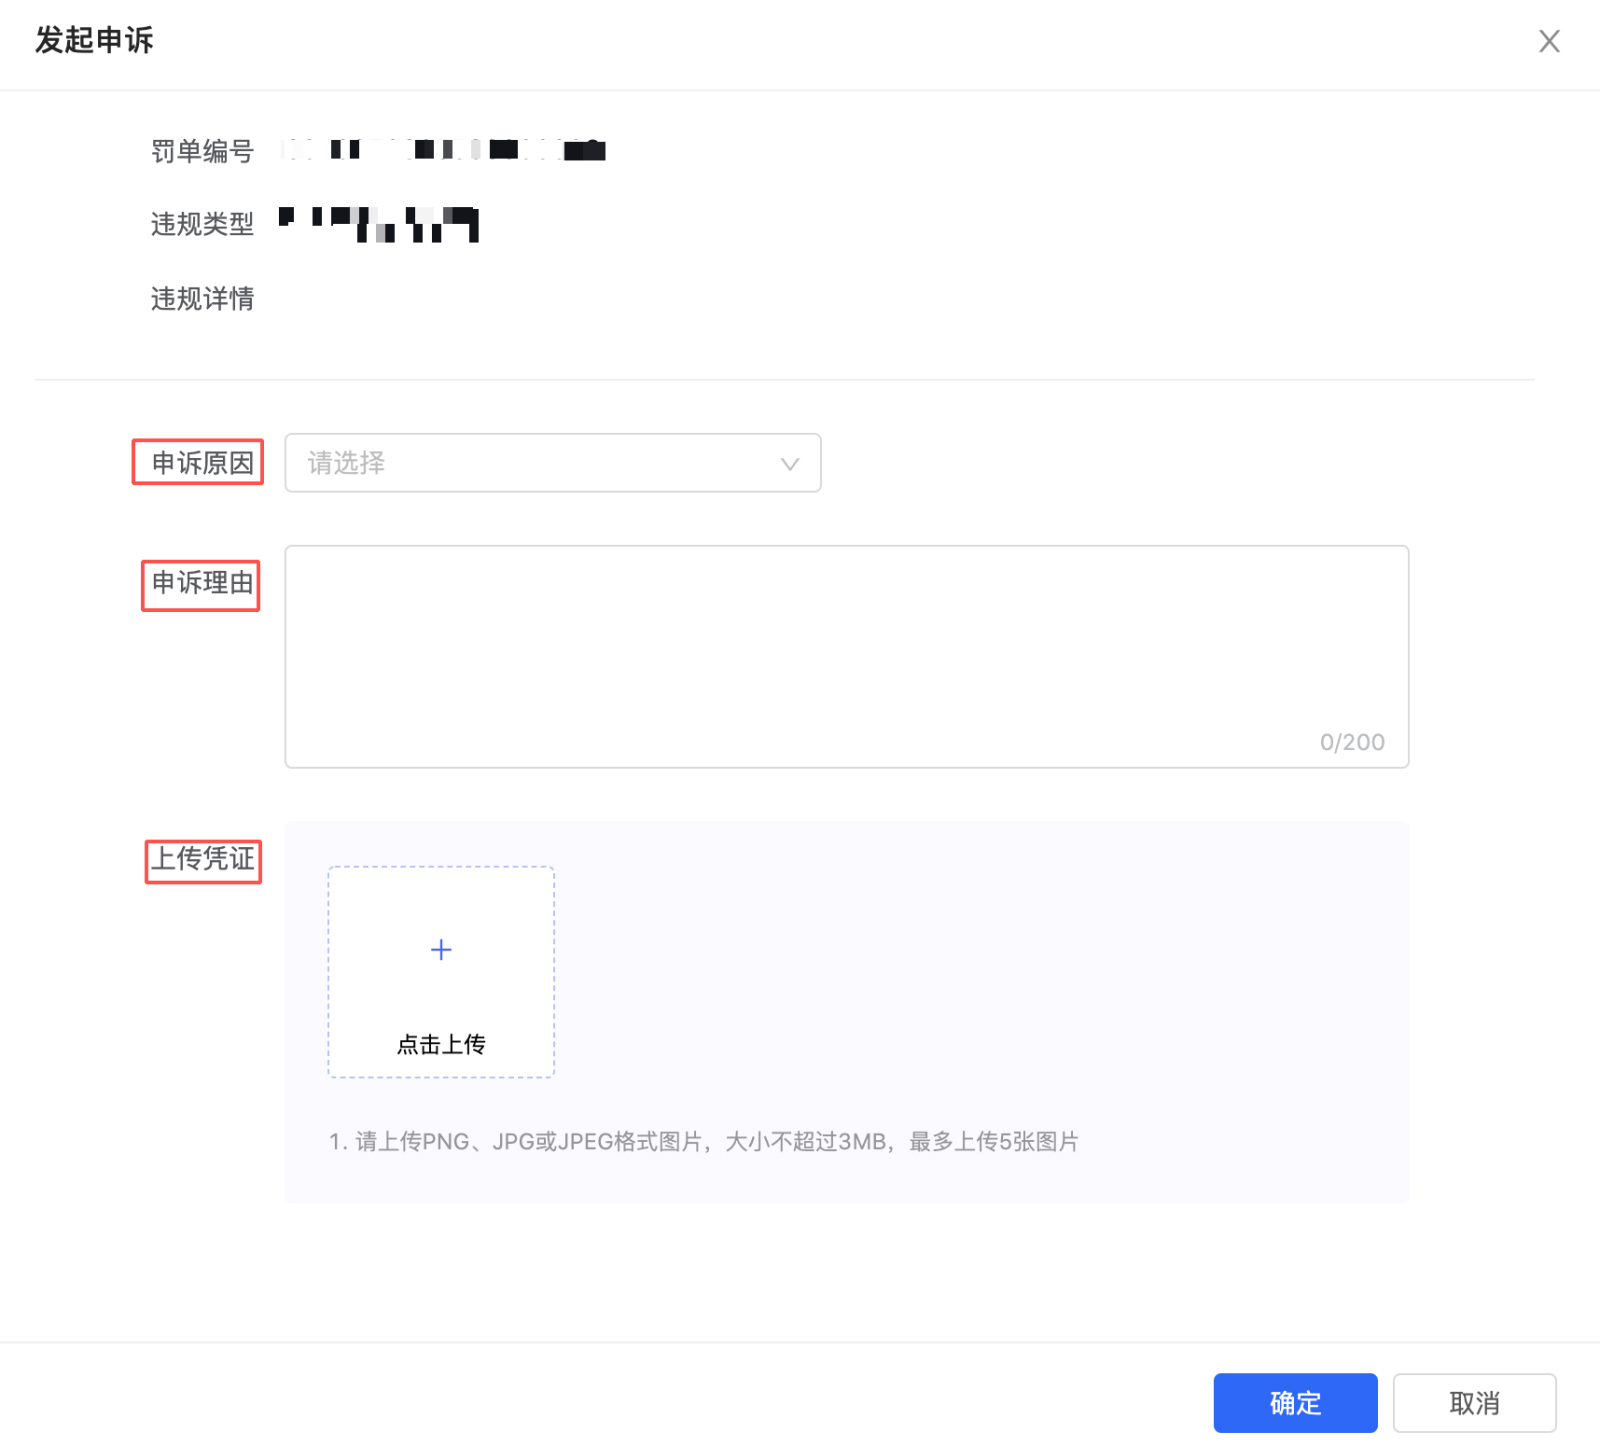Viewport: 1600px width, 1446px height.
Task: Click the X to close 发起申诉 dialog
Action: (1549, 41)
